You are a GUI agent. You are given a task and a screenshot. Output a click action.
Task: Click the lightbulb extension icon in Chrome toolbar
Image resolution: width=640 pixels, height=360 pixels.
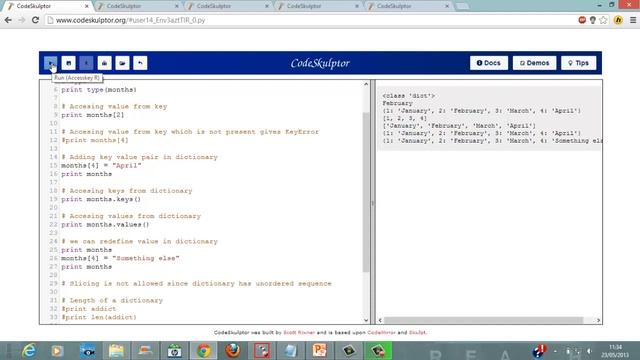click(x=593, y=20)
